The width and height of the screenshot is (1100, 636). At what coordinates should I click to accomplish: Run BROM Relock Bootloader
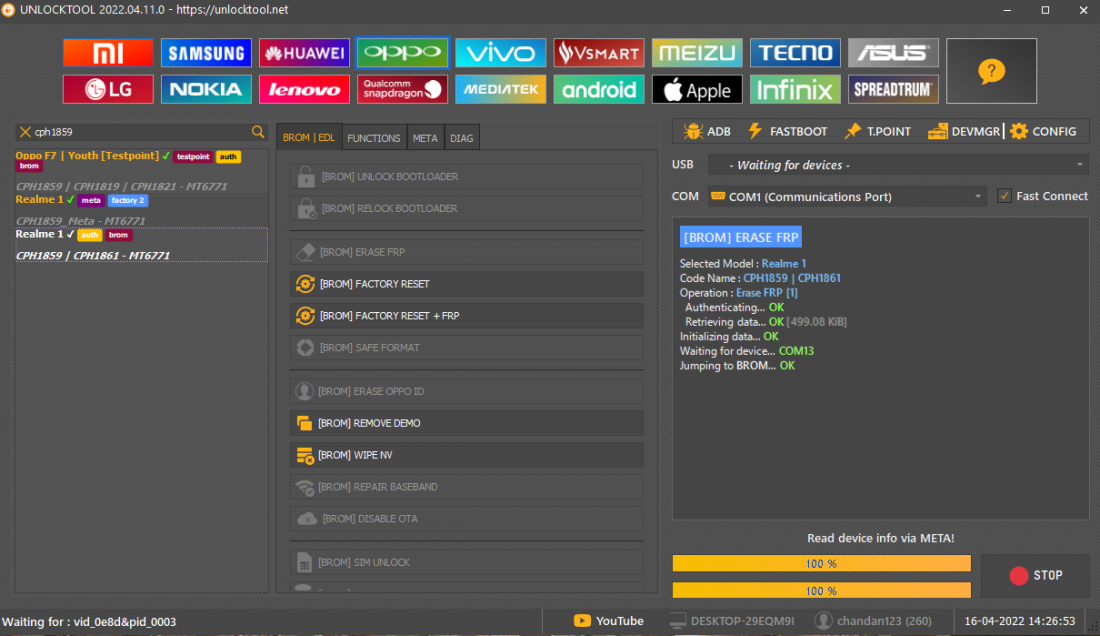pyautogui.click(x=467, y=208)
